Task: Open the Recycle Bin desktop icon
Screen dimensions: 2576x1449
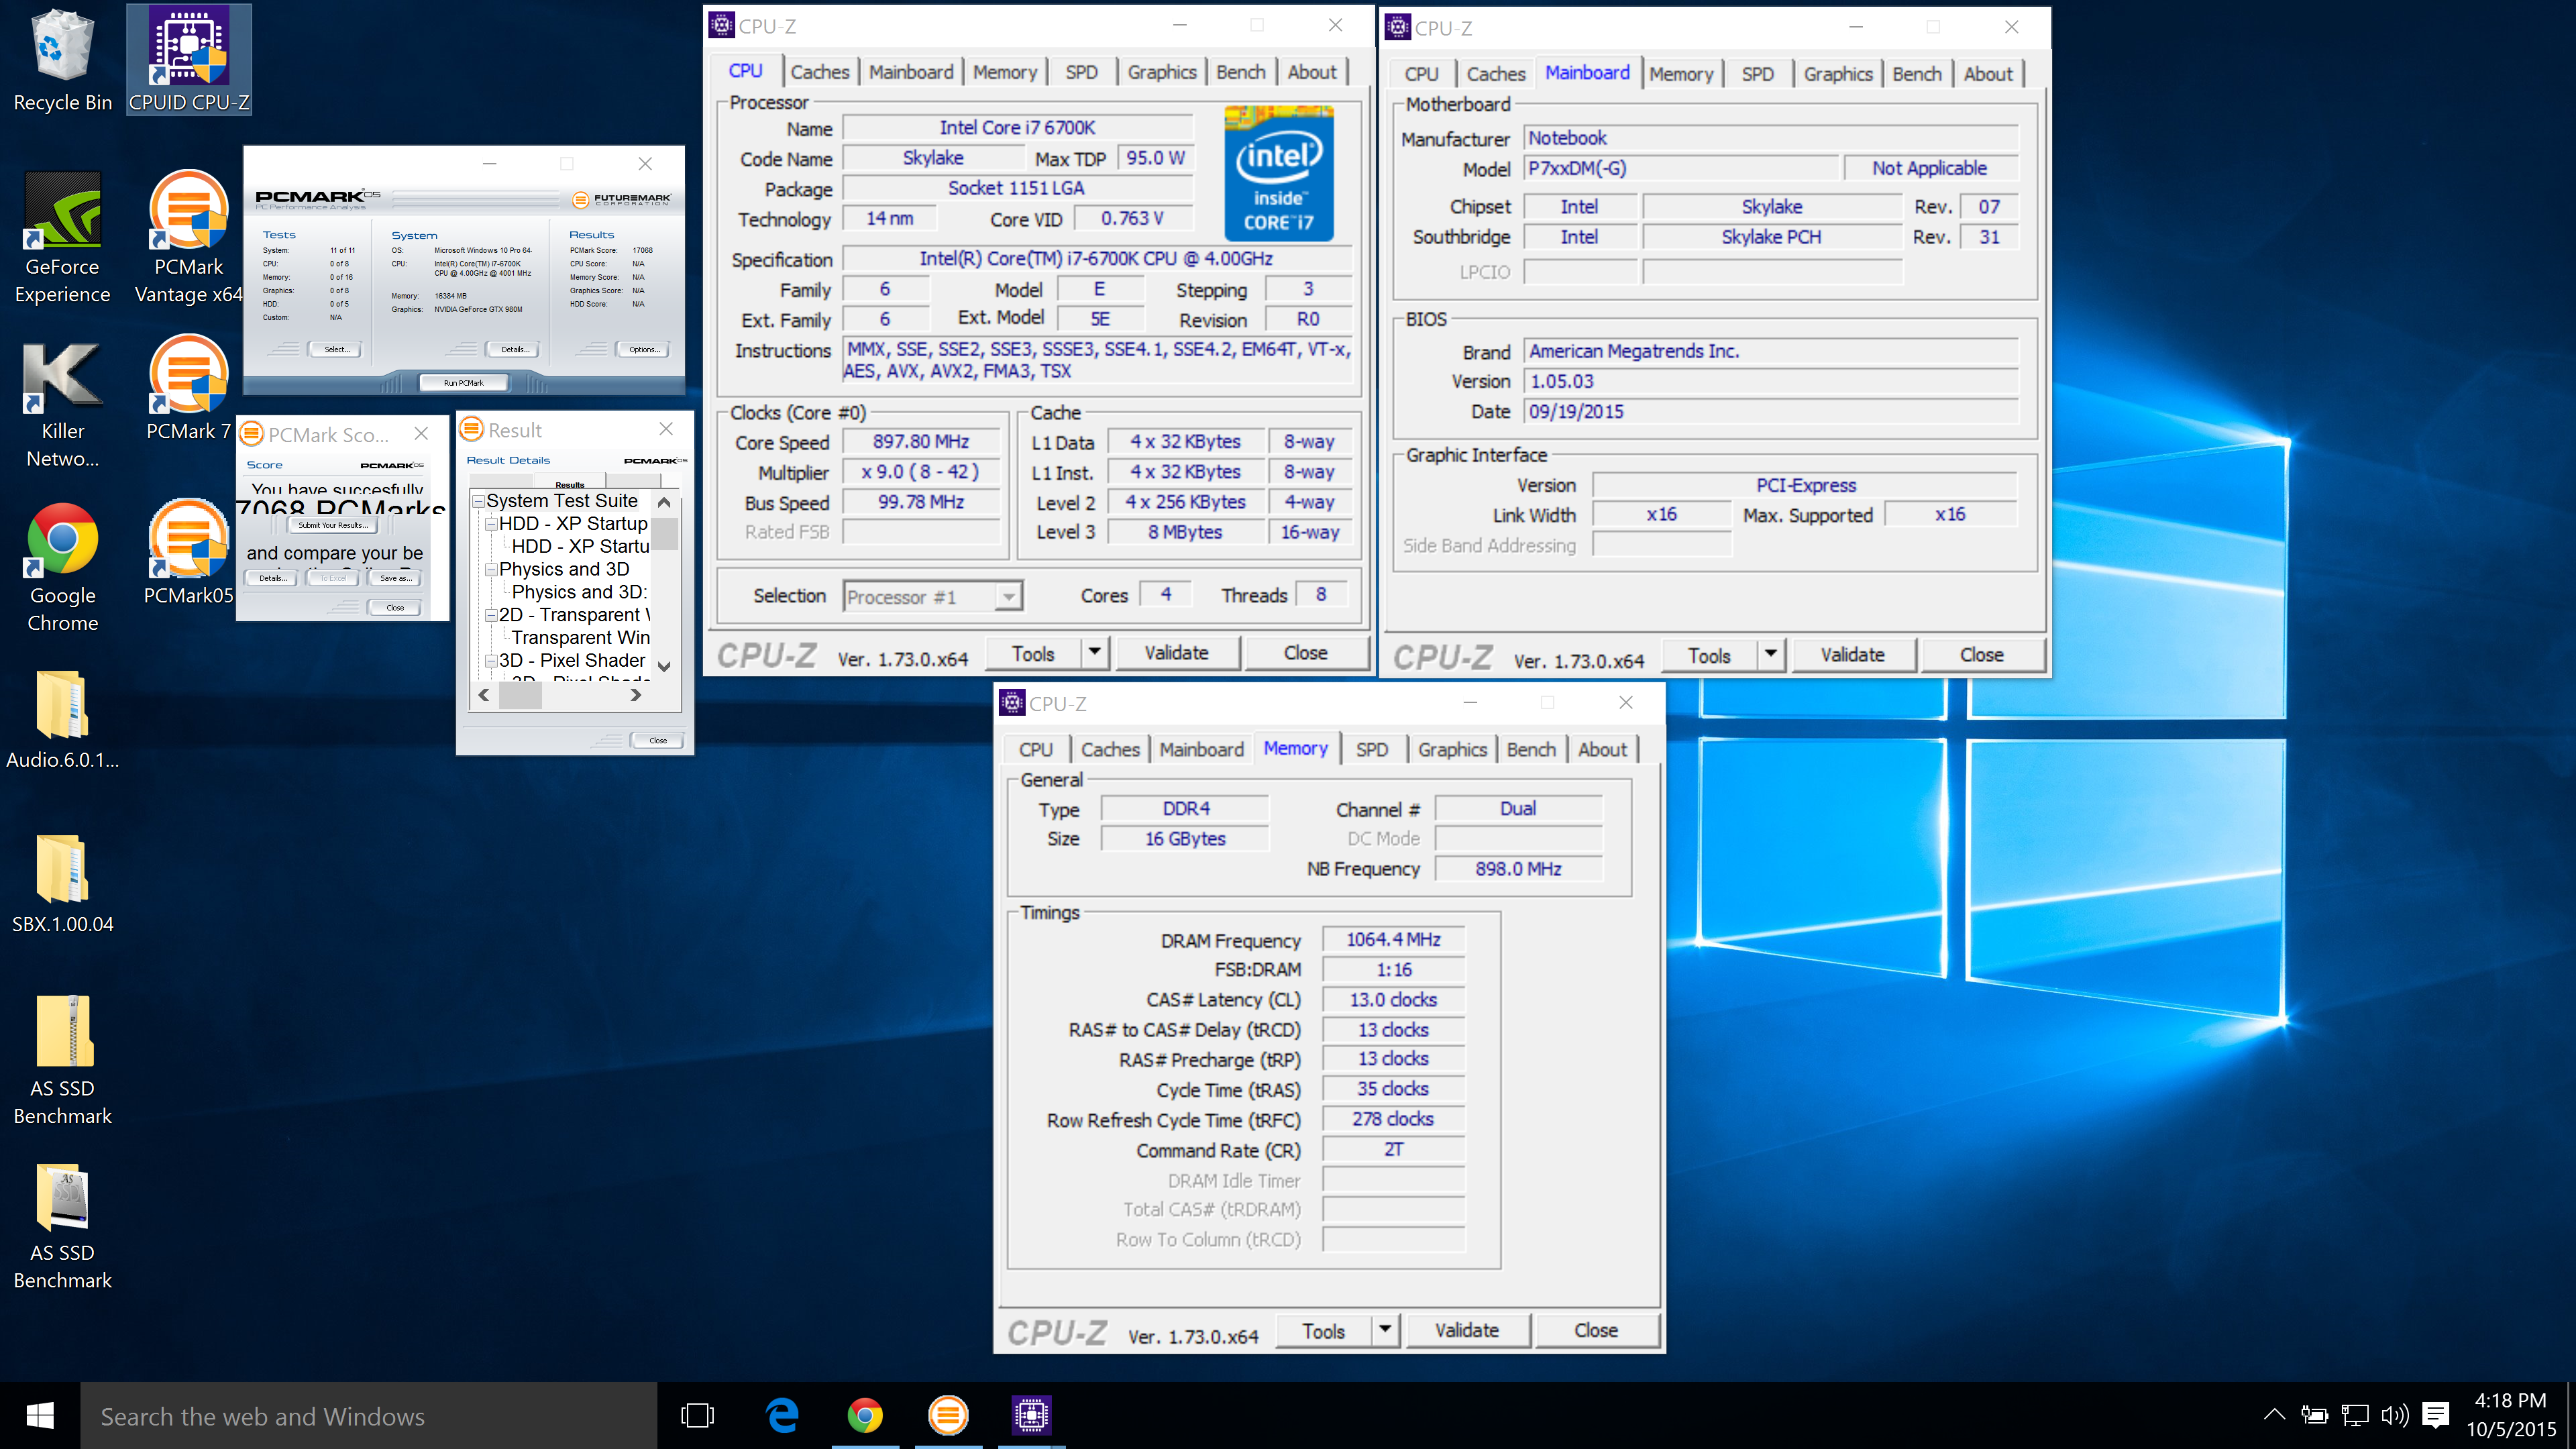Action: click(x=62, y=60)
